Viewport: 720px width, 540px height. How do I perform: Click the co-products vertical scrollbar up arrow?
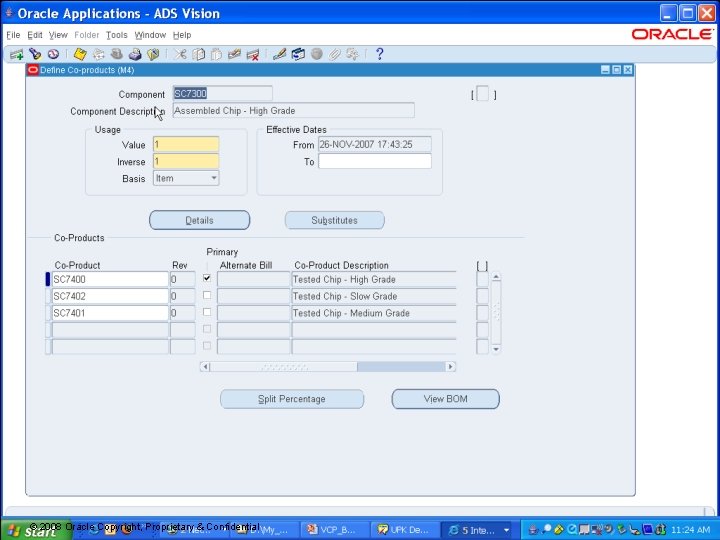496,277
